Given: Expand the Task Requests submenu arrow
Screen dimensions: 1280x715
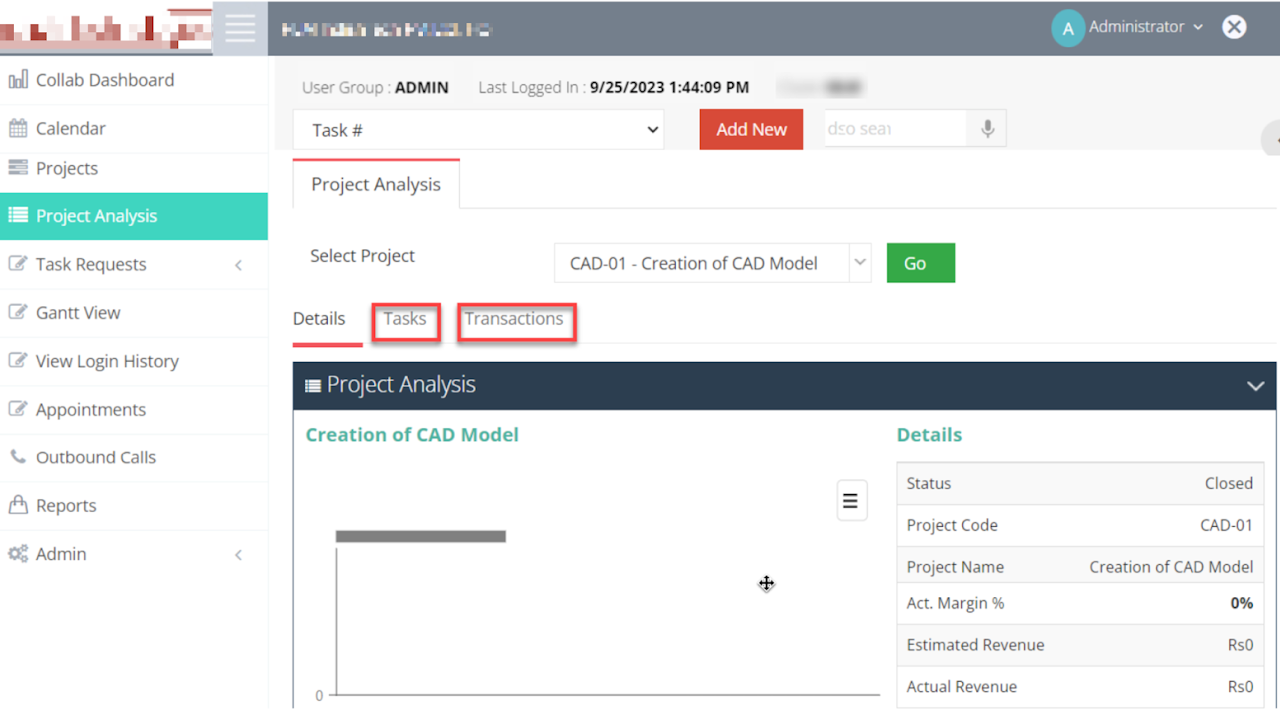Looking at the screenshot, I should [238, 265].
